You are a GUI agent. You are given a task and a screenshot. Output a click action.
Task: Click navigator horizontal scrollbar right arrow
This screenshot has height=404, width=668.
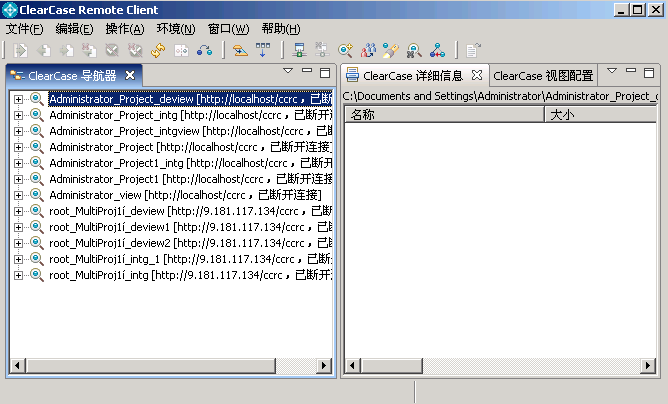tap(324, 365)
